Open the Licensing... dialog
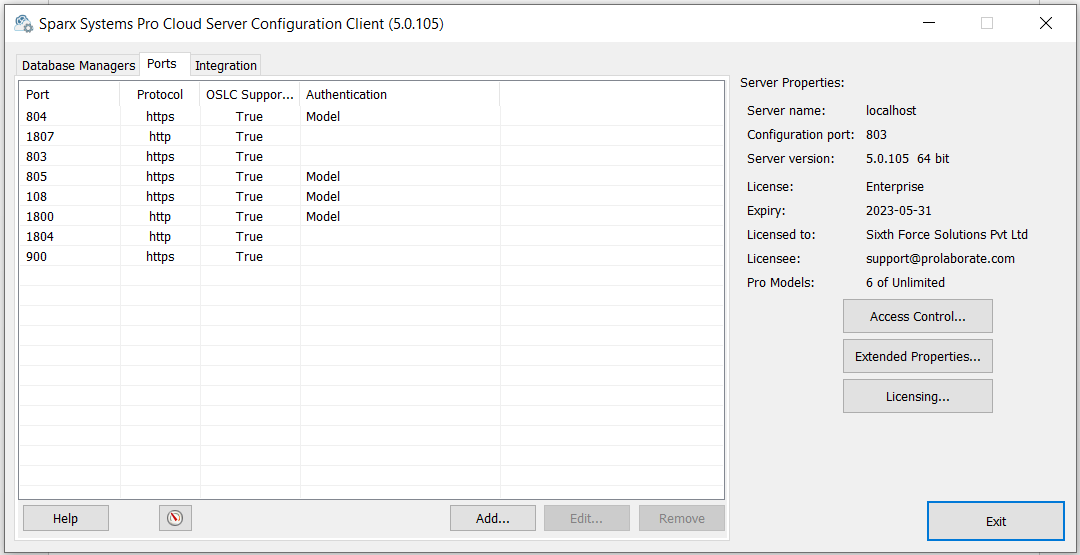The height and width of the screenshot is (555, 1080). 917,396
